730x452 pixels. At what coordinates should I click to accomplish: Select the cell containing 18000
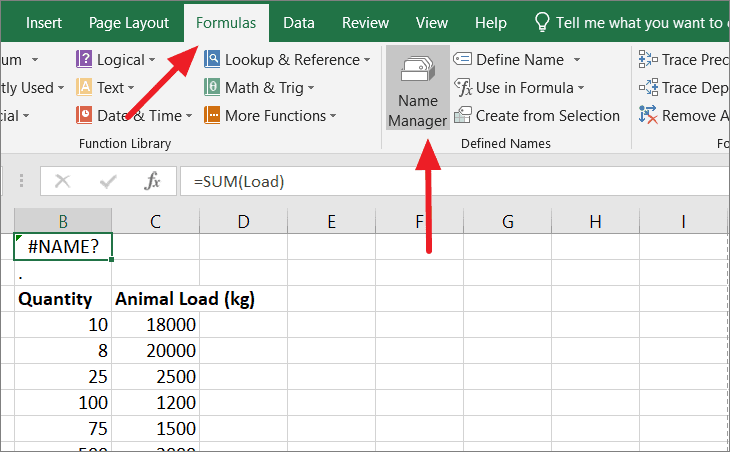[x=155, y=324]
